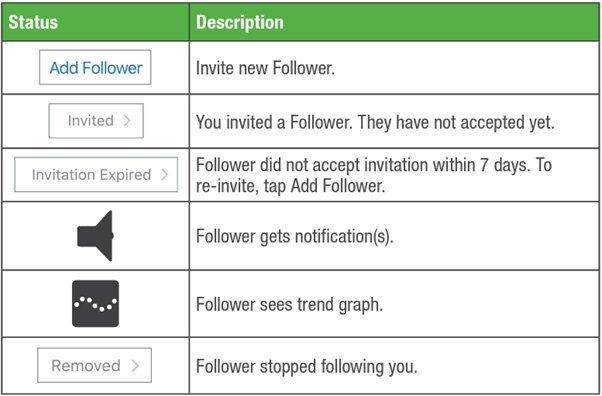This screenshot has height=396, width=602.
Task: Select the Removed status button
Action: click(x=94, y=365)
